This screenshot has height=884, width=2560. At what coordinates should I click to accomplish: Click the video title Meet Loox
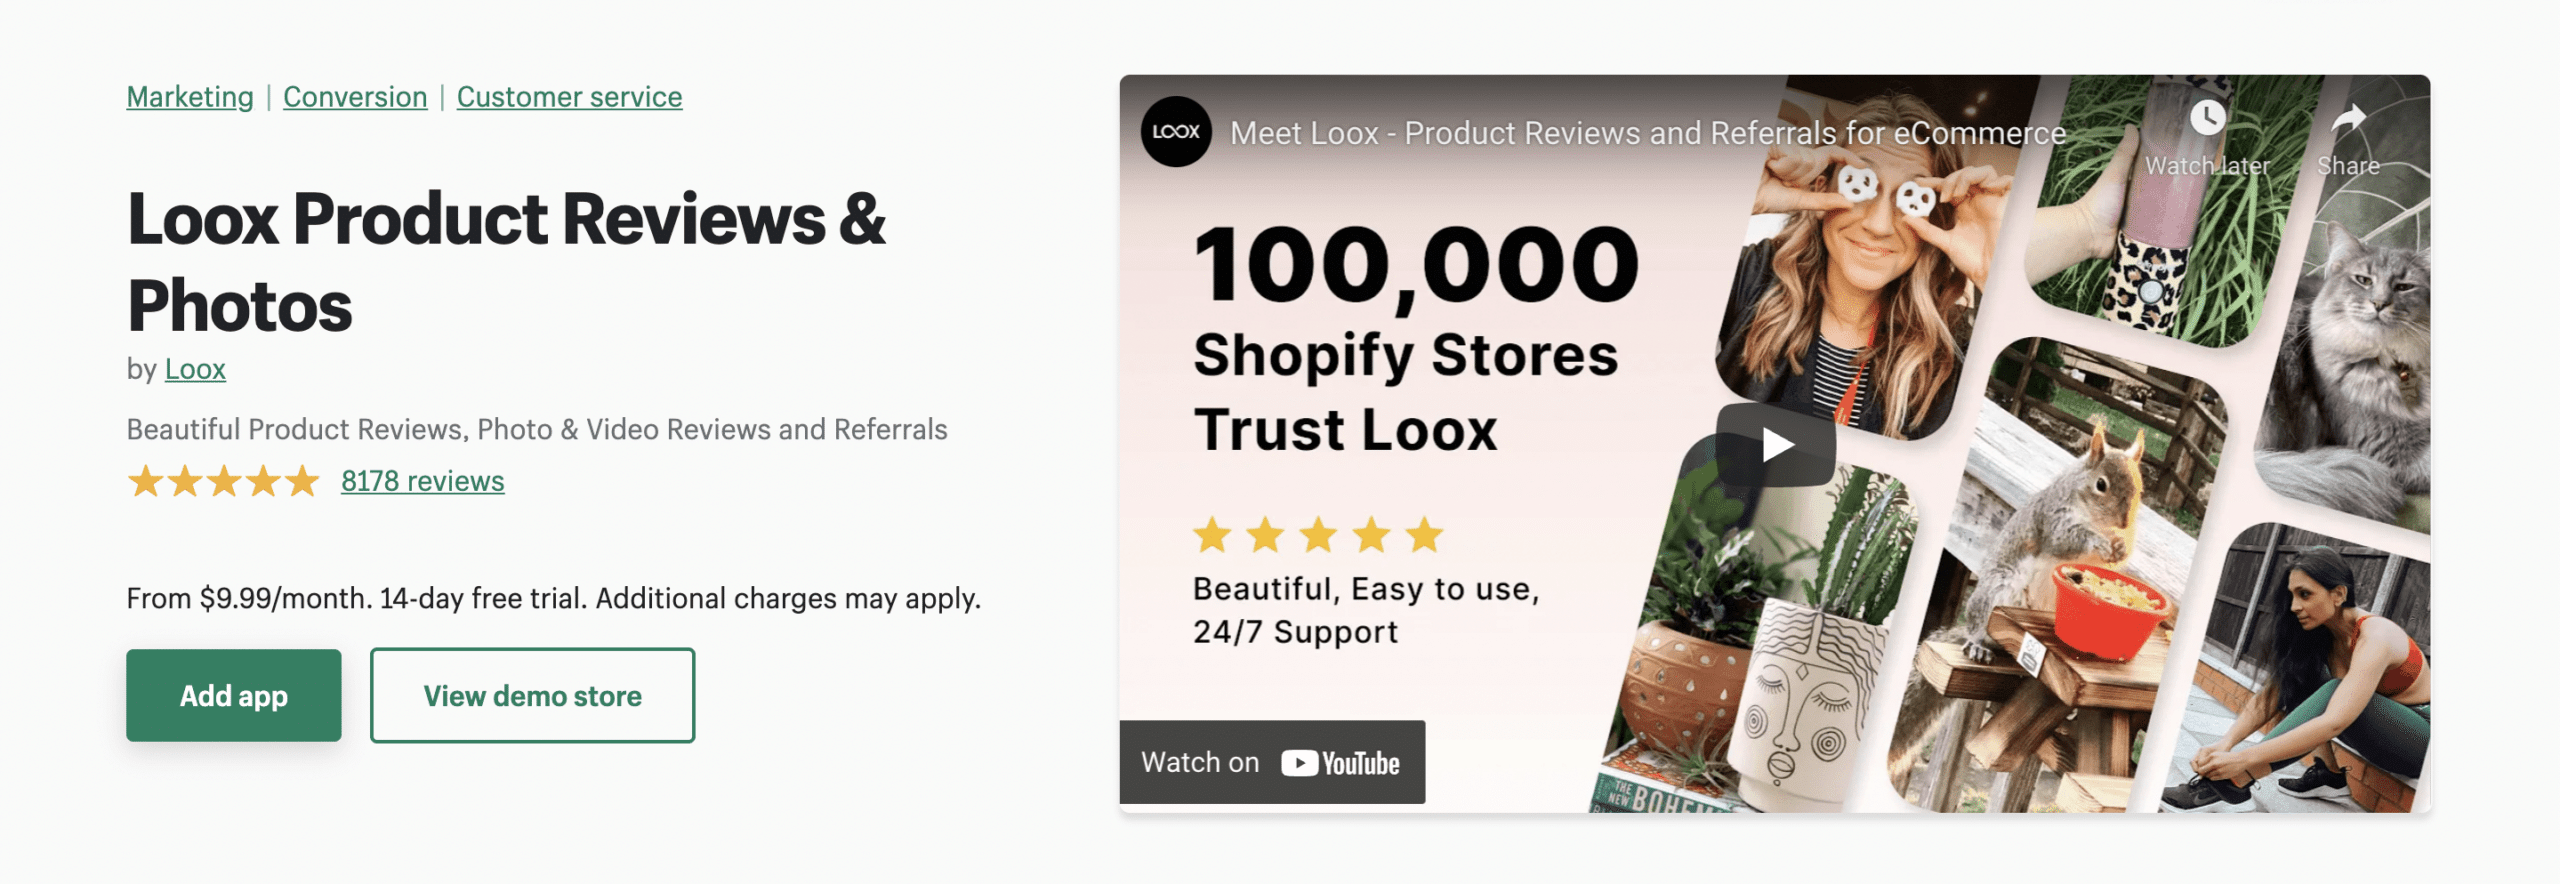point(1647,133)
